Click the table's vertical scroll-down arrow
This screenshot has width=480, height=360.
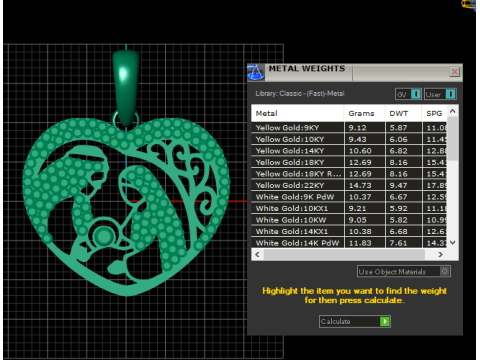click(x=452, y=243)
